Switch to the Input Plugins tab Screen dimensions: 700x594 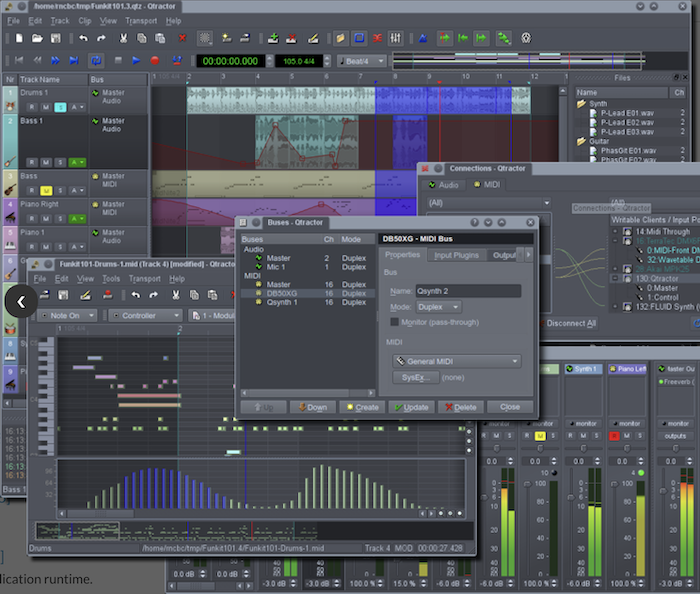pos(456,256)
